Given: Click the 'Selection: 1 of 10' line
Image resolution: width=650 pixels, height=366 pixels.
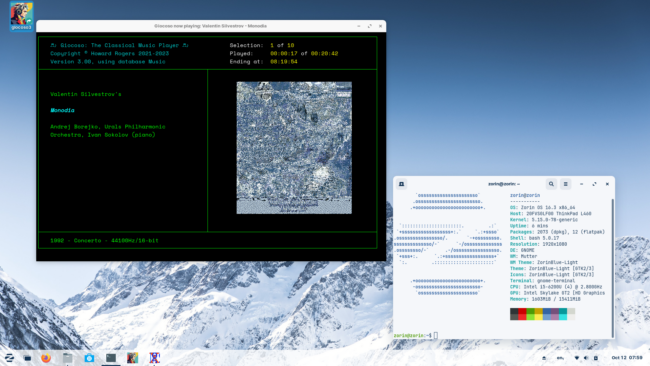Looking at the screenshot, I should pos(262,45).
